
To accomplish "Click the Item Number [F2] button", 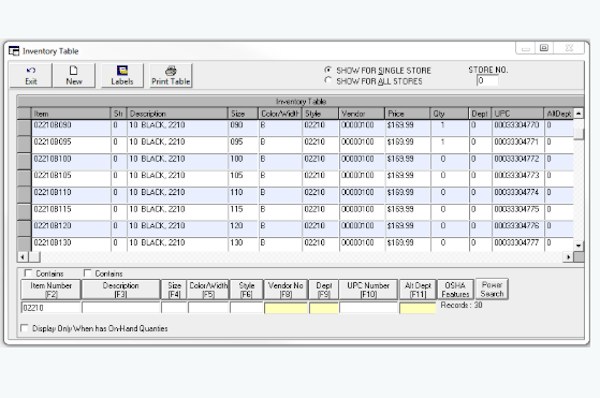I will coord(51,289).
